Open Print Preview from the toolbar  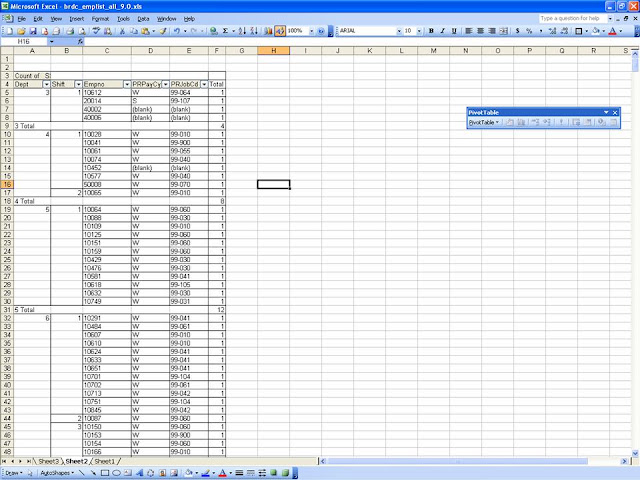(82, 31)
